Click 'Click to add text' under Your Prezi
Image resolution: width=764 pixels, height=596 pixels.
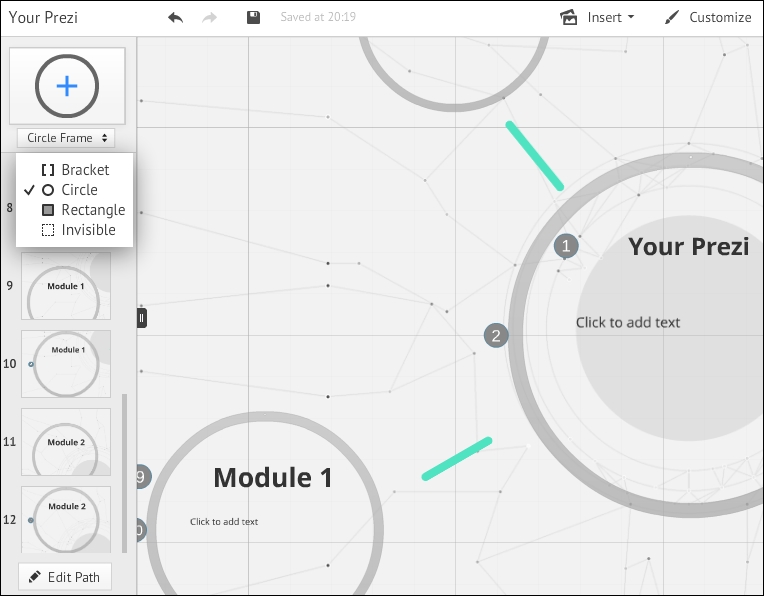click(x=628, y=323)
